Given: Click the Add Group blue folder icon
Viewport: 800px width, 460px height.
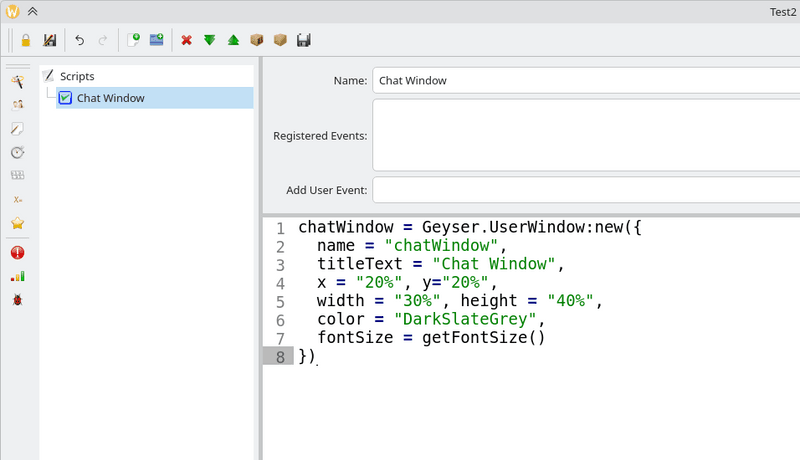Looking at the screenshot, I should [x=157, y=40].
